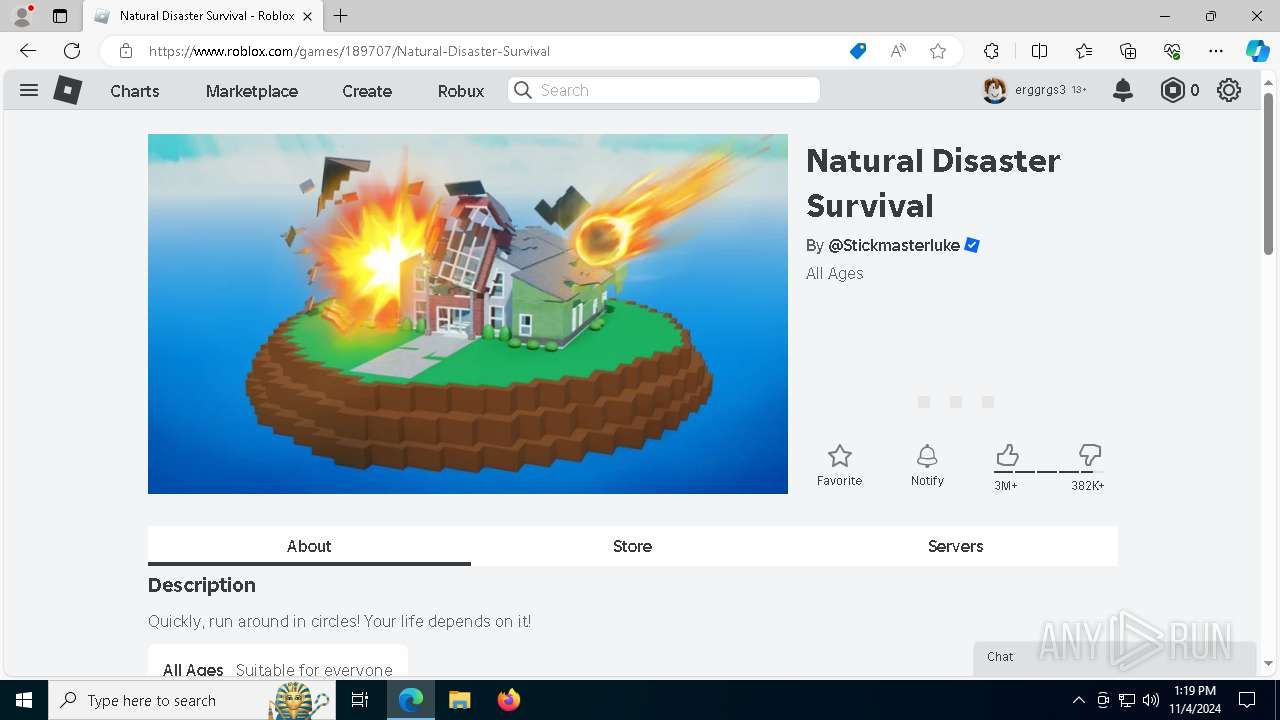Image resolution: width=1280 pixels, height=720 pixels.
Task: Dislike the game with thumbs down
Action: pyautogui.click(x=1090, y=456)
